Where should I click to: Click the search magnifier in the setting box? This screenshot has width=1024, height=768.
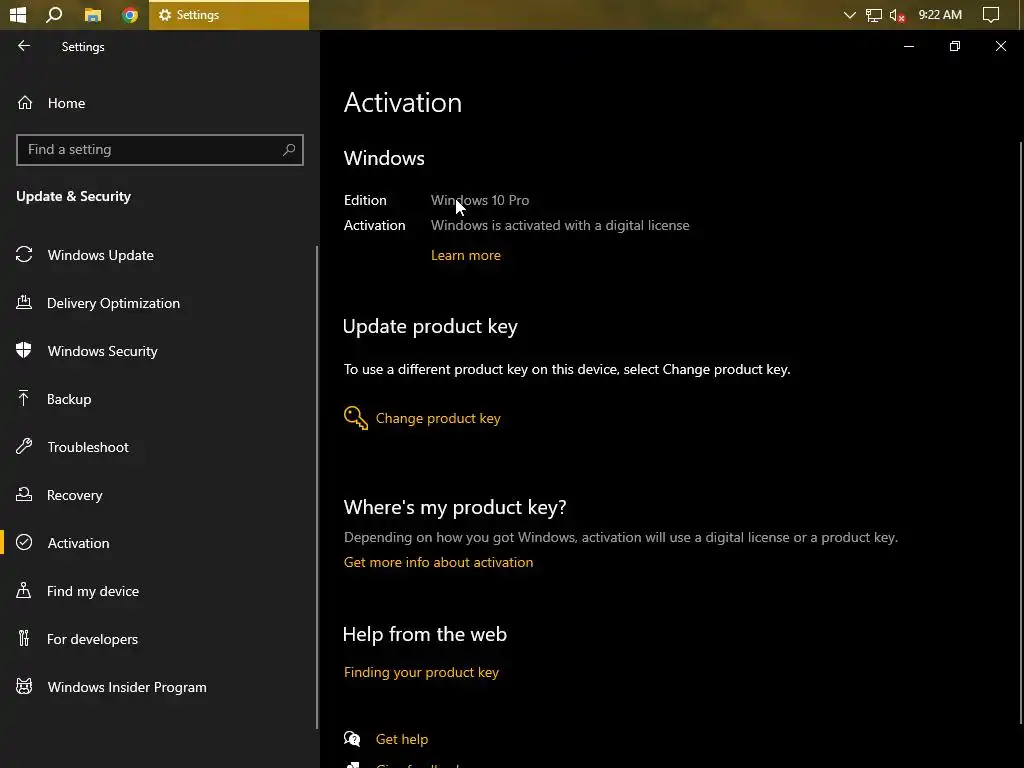tap(289, 150)
